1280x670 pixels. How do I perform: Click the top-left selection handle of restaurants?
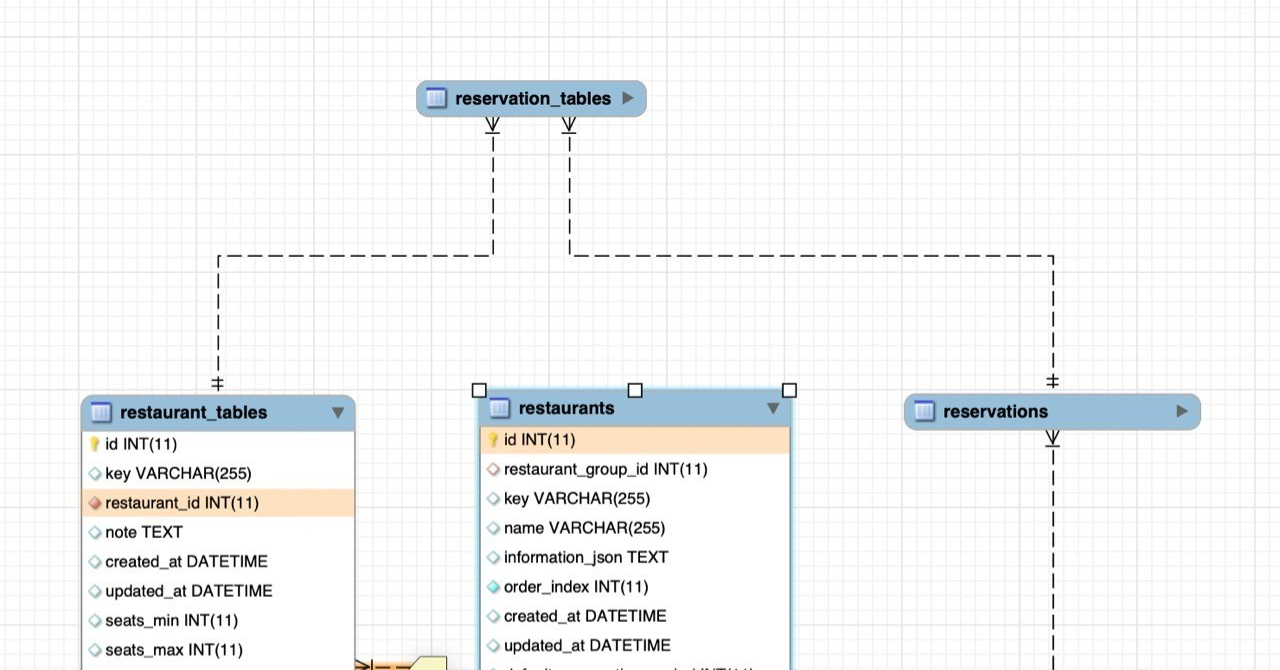pyautogui.click(x=479, y=390)
